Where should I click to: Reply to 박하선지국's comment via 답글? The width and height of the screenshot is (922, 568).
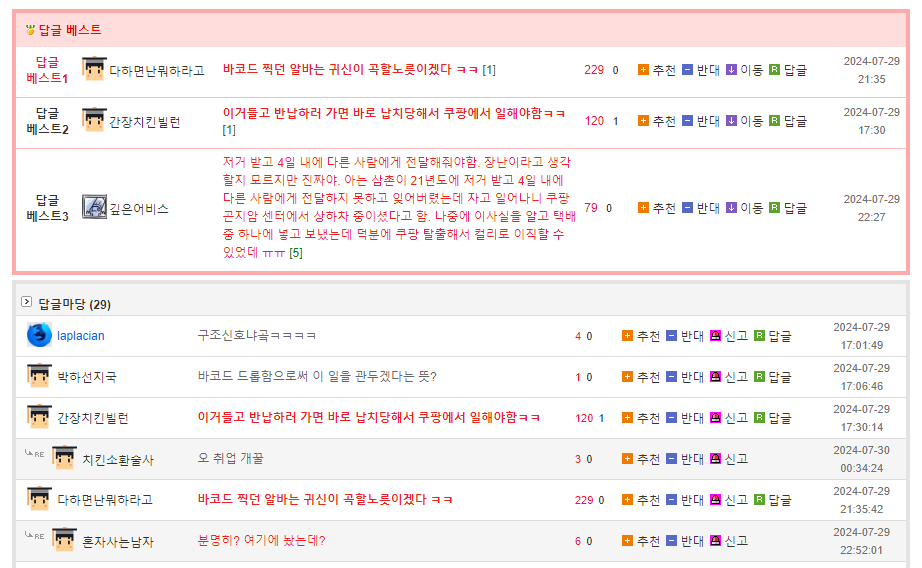click(x=760, y=377)
